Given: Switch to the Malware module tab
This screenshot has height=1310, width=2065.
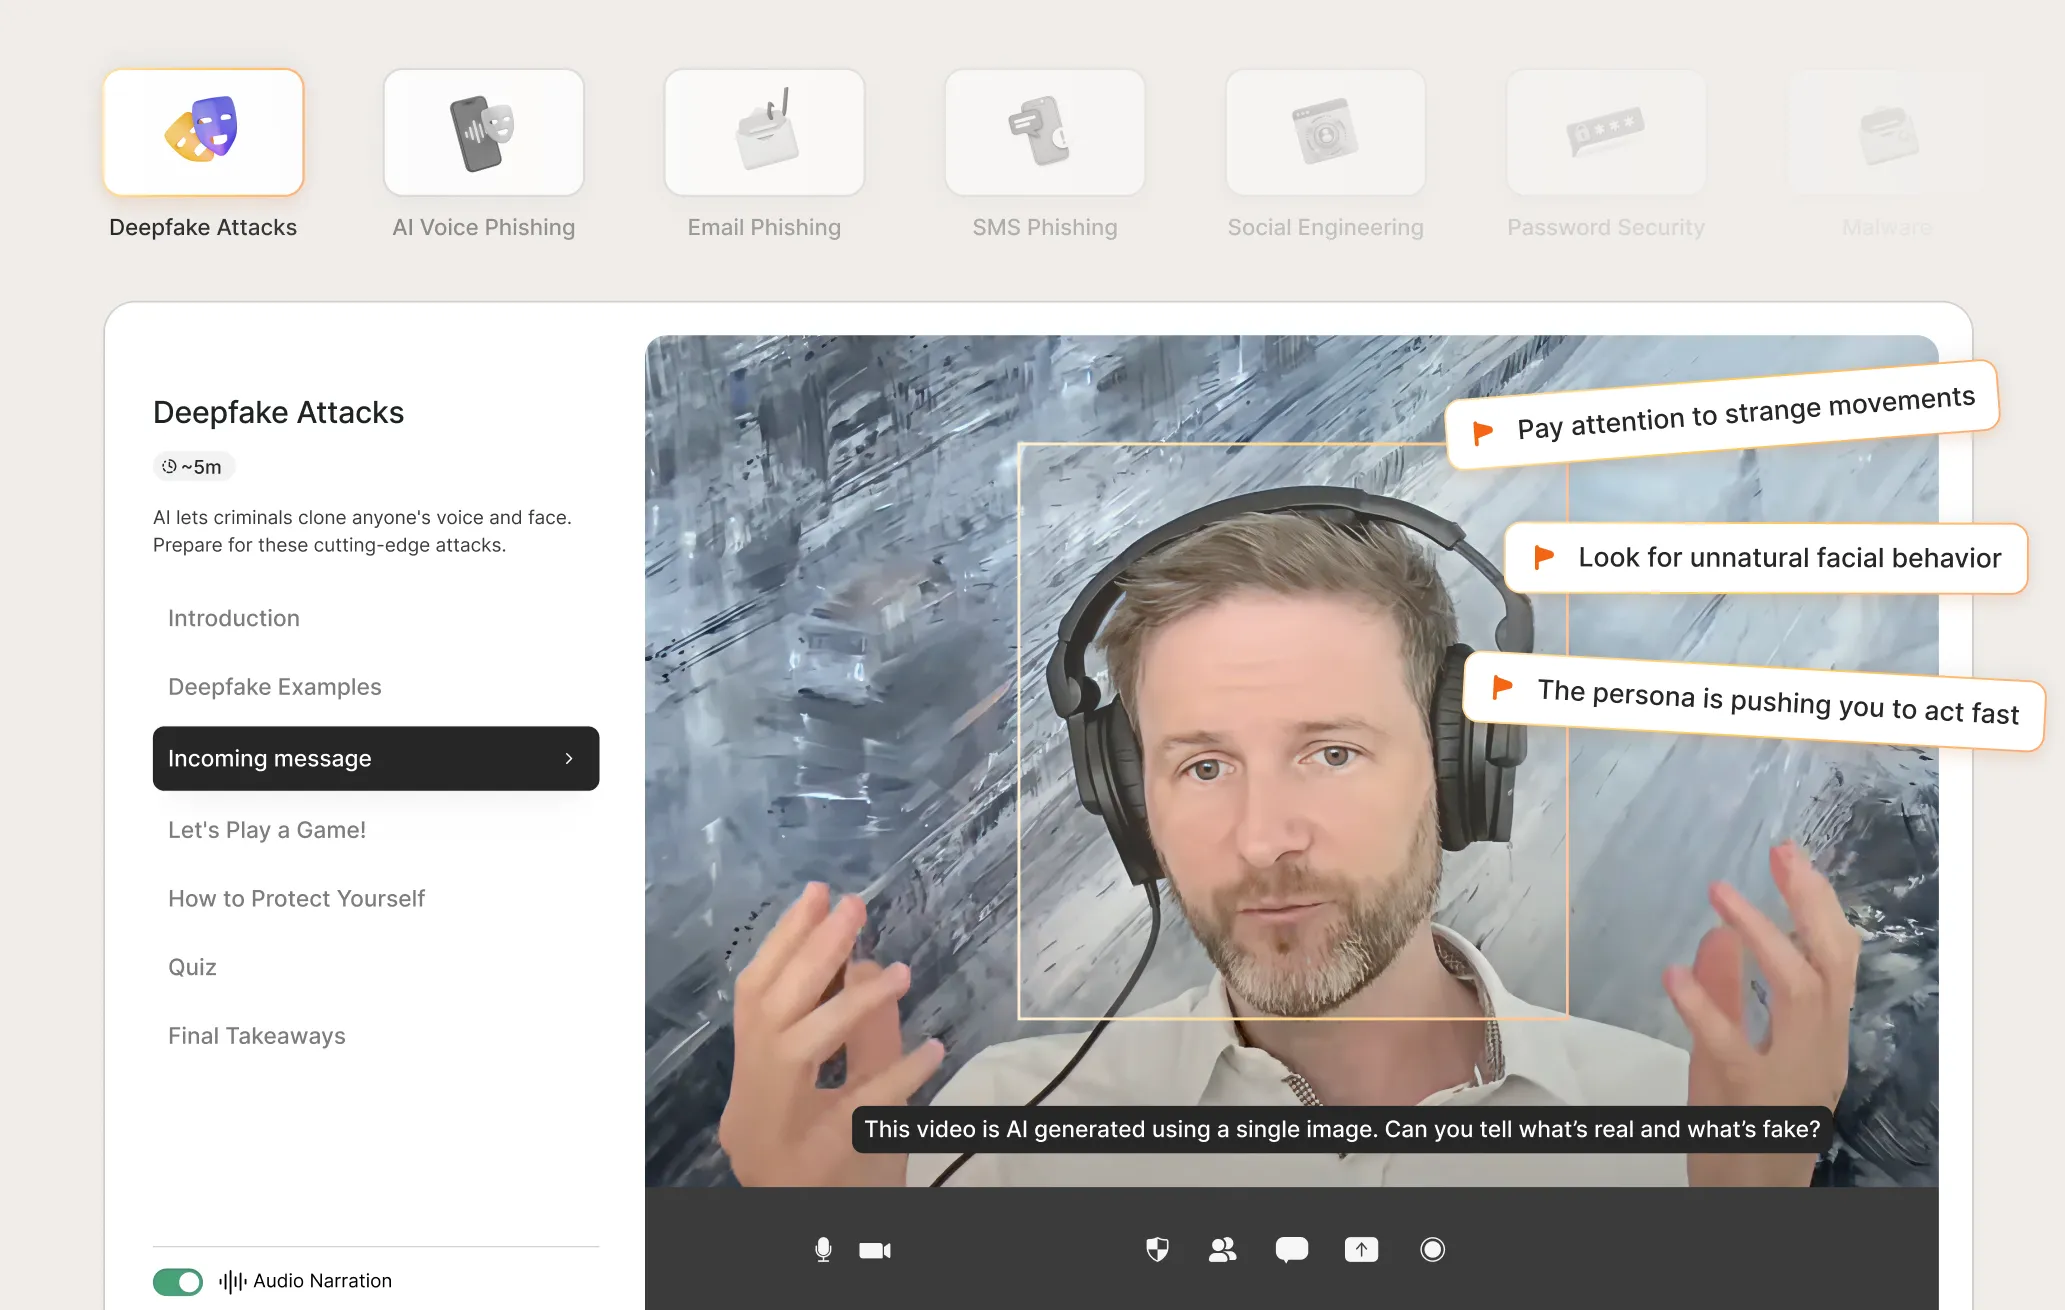Looking at the screenshot, I should [1886, 131].
